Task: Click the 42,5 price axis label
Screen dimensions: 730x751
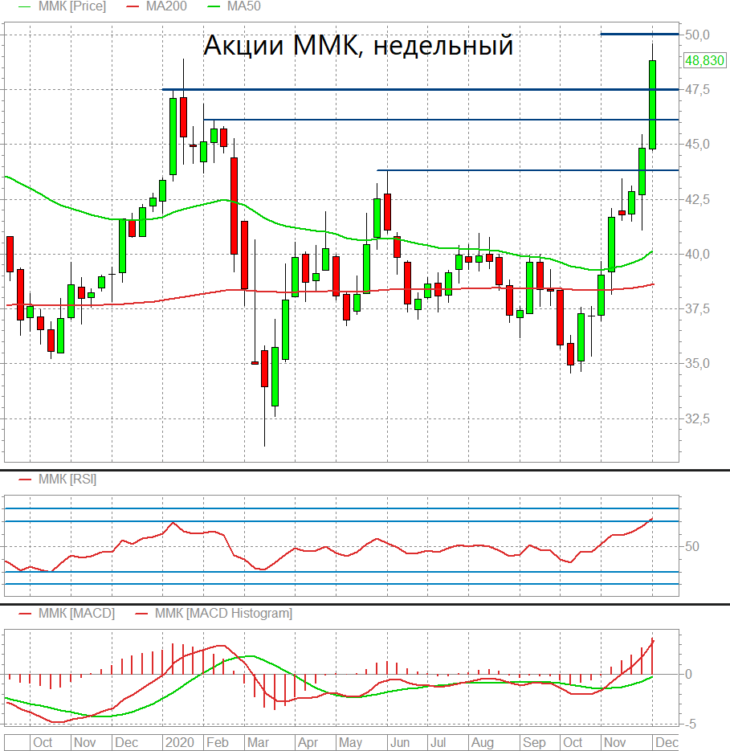Action: point(697,199)
